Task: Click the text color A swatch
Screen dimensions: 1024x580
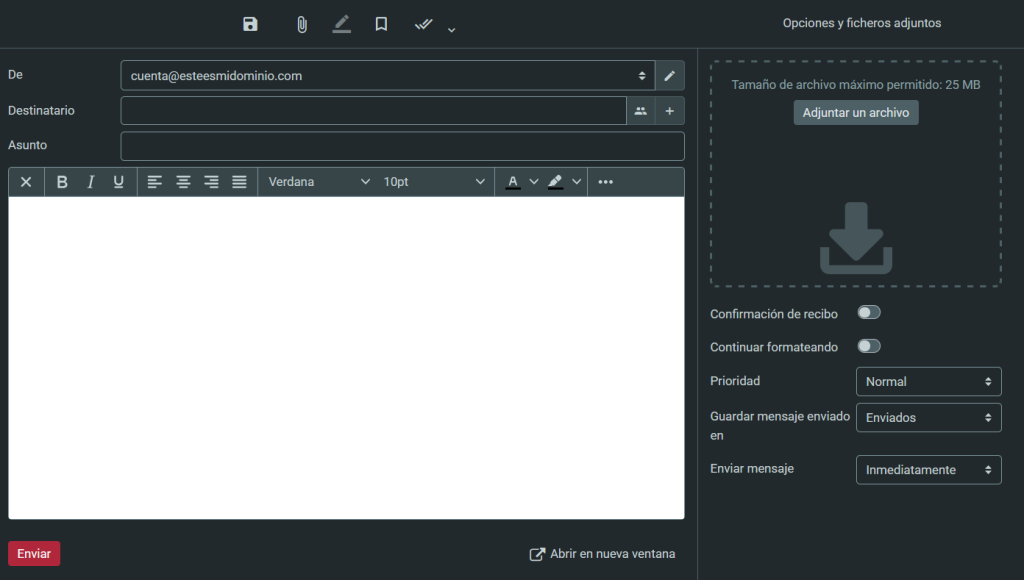Action: 513,182
